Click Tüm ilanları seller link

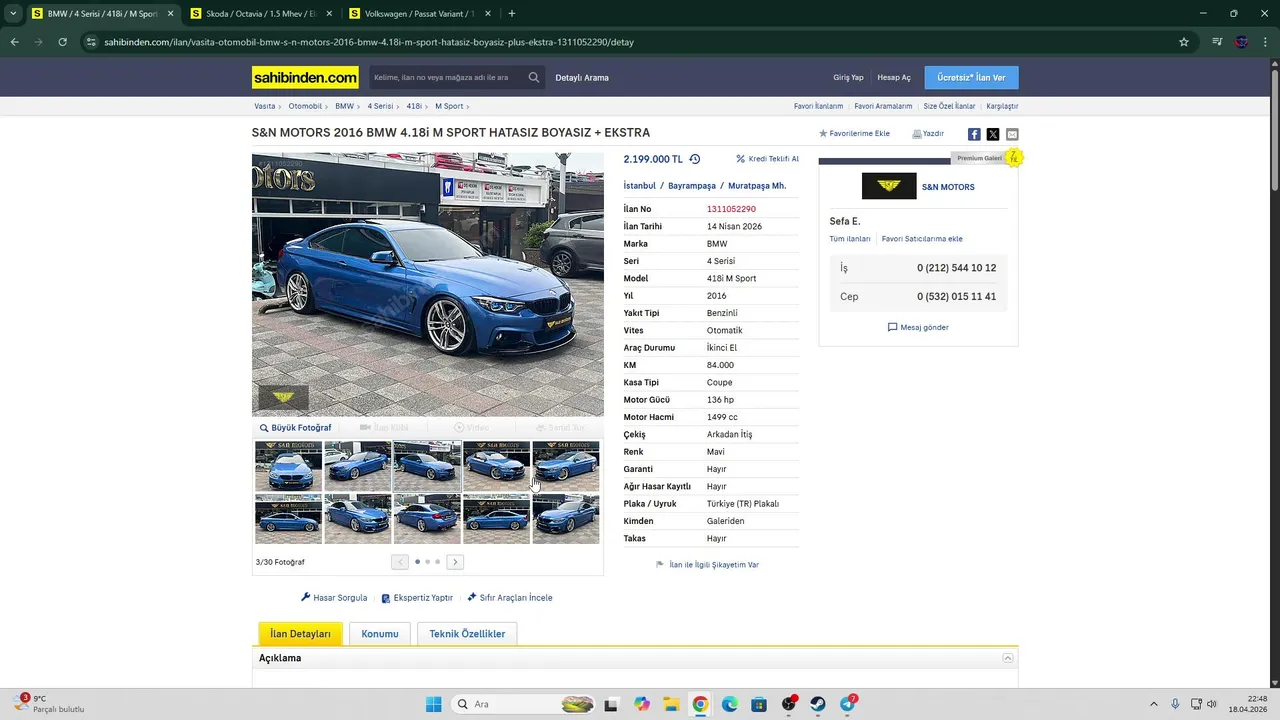click(850, 239)
